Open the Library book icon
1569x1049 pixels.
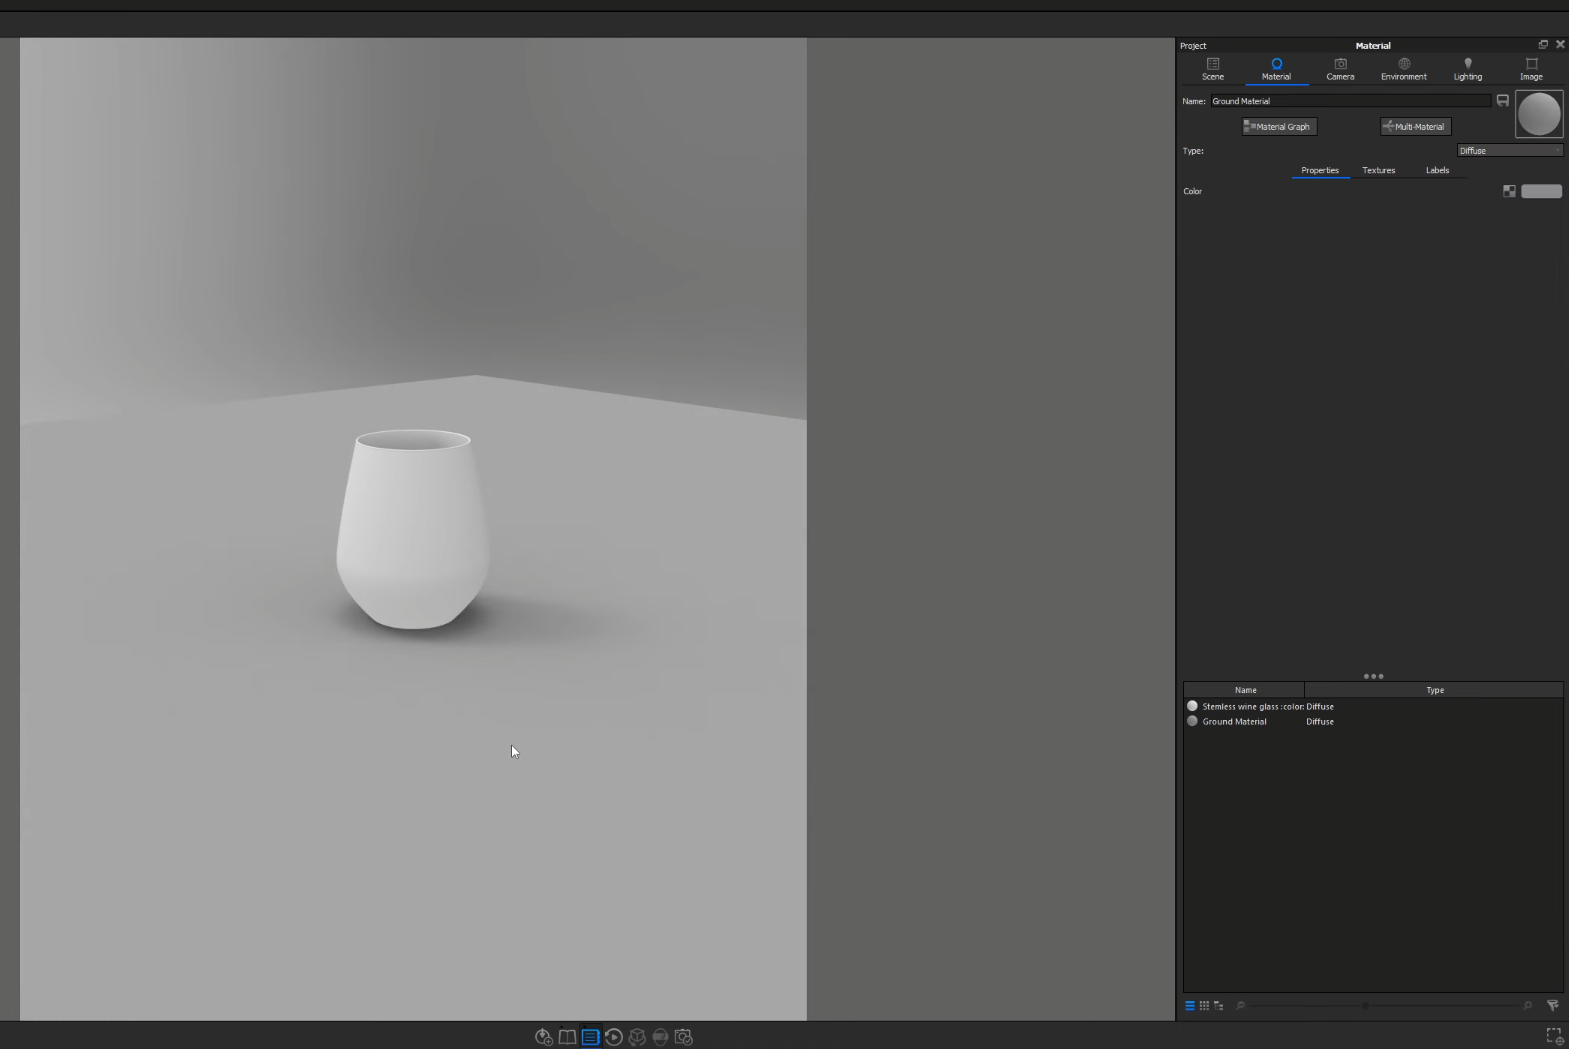pos(567,1037)
